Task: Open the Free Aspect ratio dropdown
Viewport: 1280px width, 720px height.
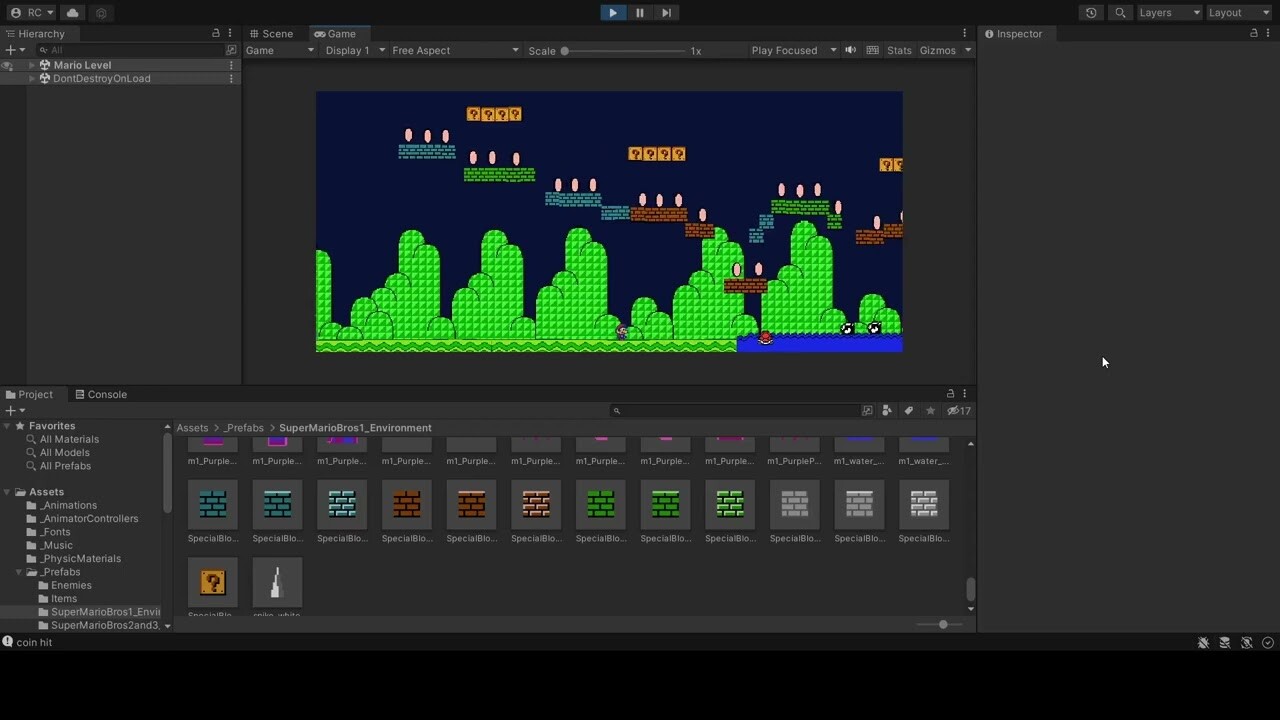Action: [x=455, y=50]
